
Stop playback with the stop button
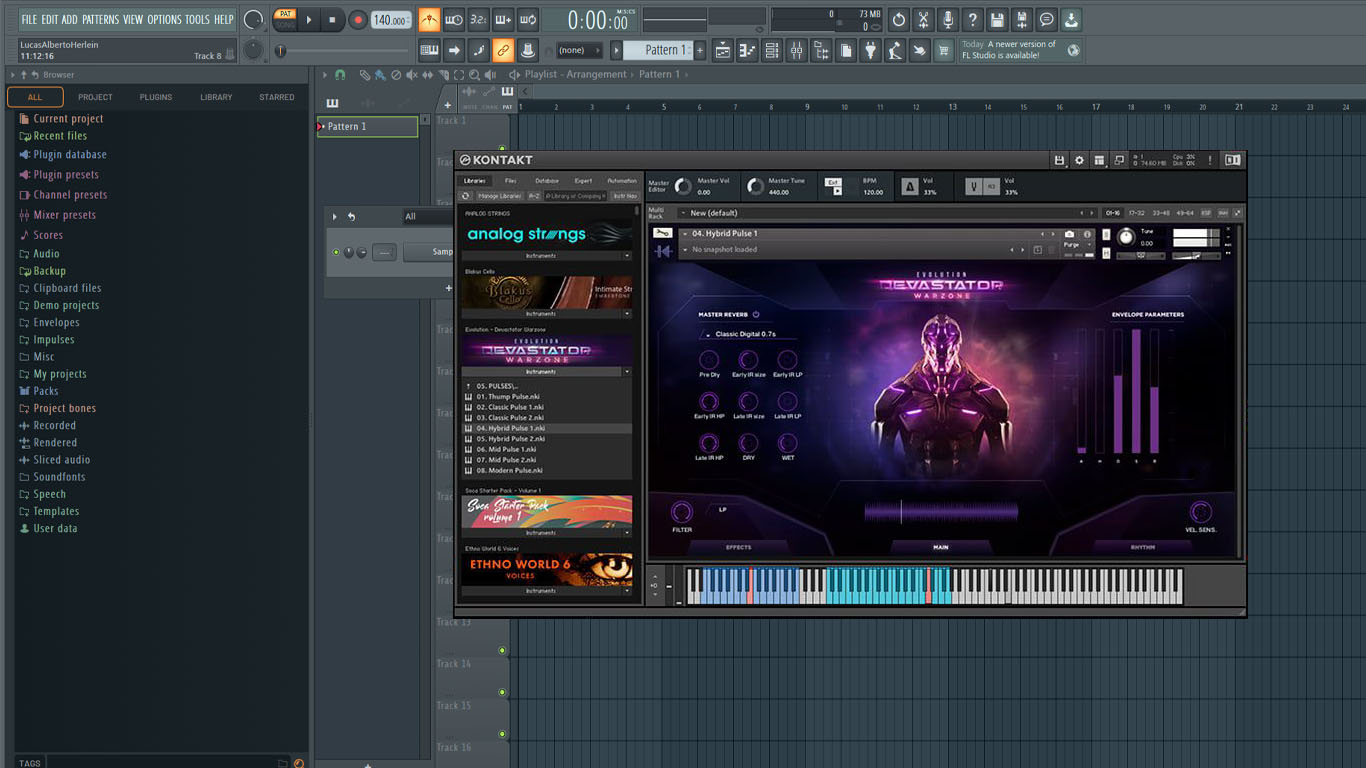[333, 19]
